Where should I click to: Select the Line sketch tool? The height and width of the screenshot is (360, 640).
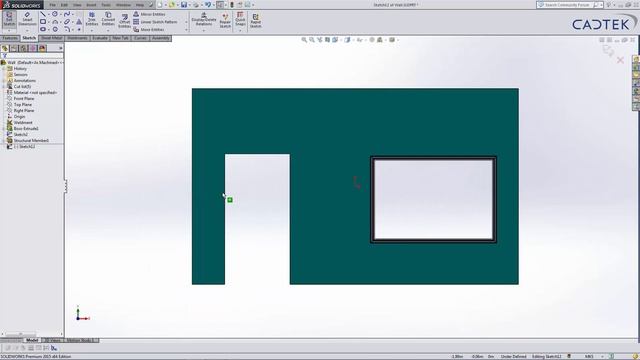click(x=43, y=14)
